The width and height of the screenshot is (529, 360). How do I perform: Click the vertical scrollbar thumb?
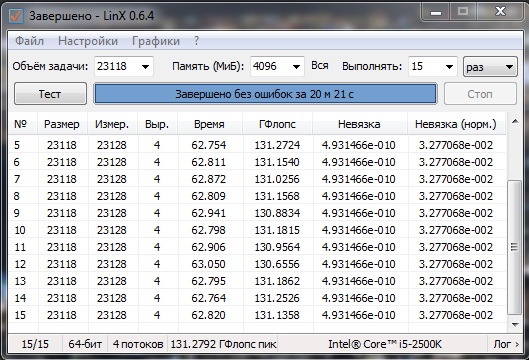pos(514,247)
